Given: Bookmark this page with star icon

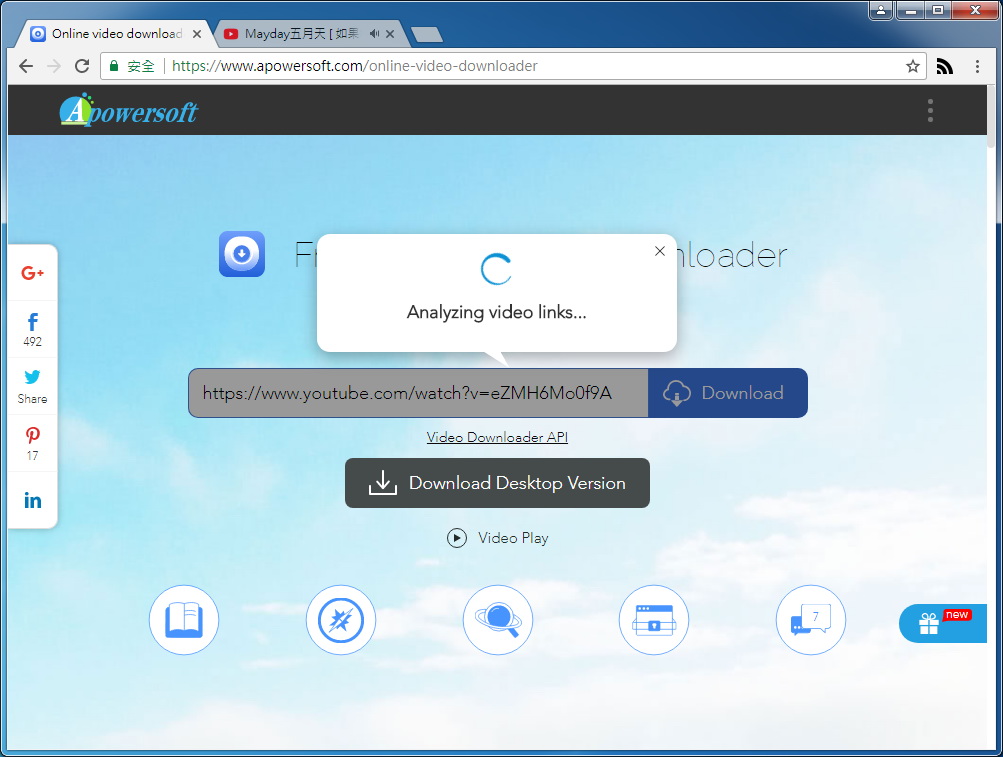Looking at the screenshot, I should pos(913,66).
